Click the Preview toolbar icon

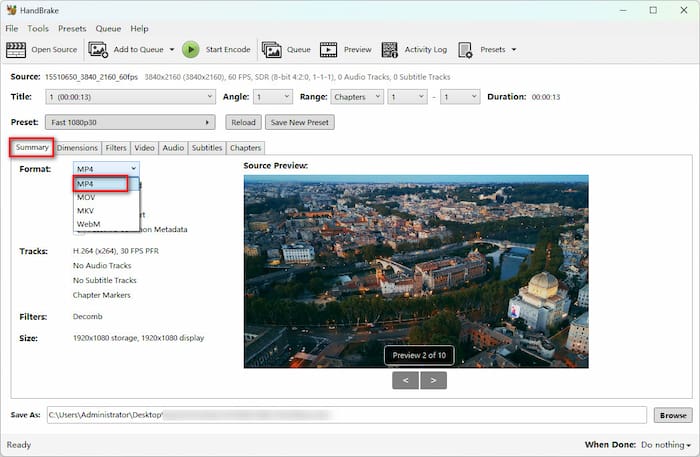pyautogui.click(x=329, y=50)
